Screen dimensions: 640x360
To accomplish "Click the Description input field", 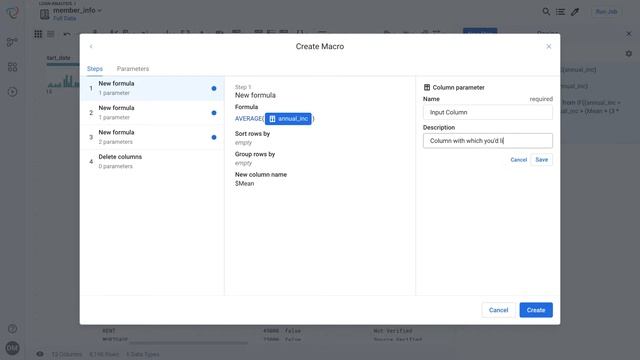I will click(488, 141).
